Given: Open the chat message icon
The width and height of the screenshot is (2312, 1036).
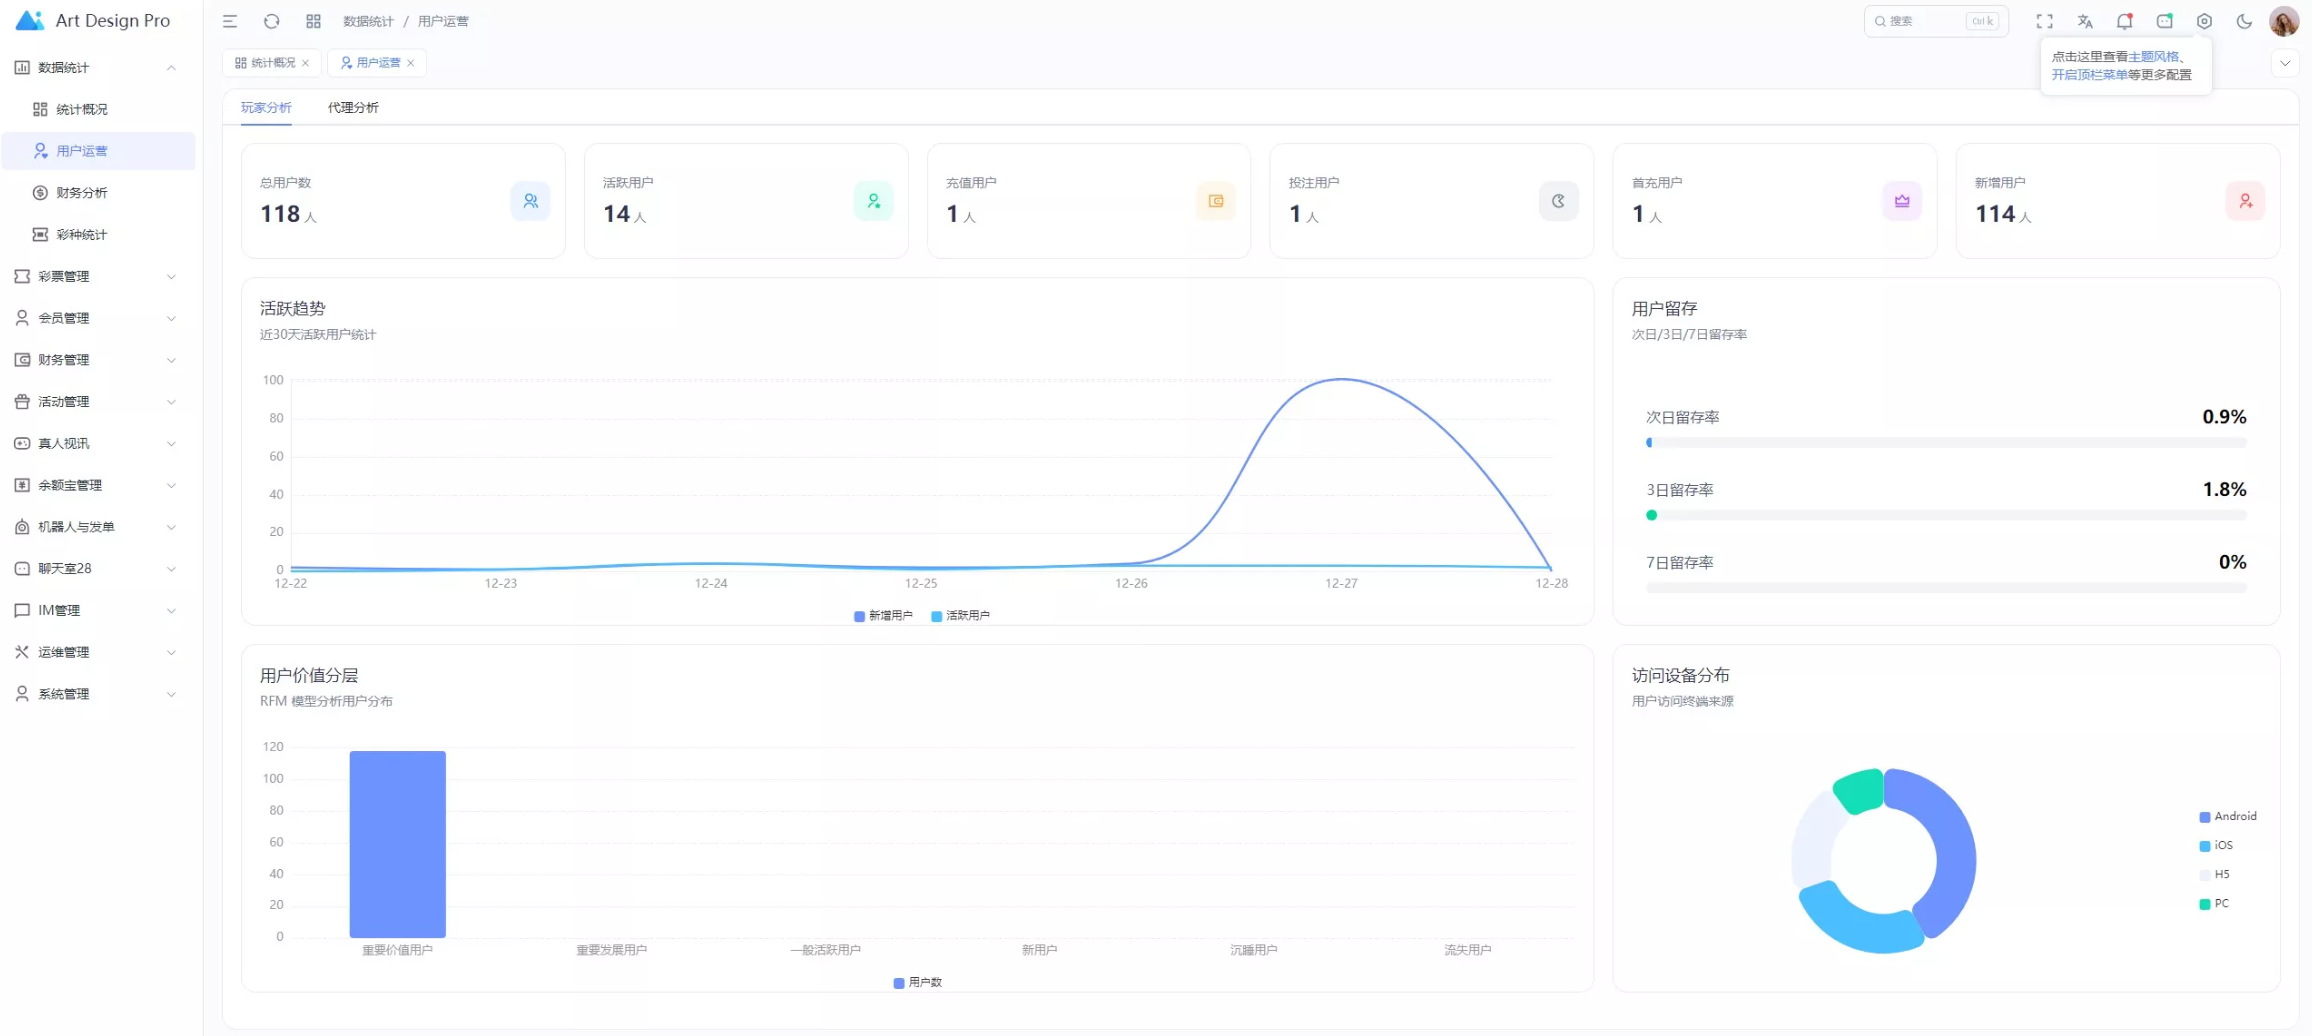Looking at the screenshot, I should coord(2164,21).
